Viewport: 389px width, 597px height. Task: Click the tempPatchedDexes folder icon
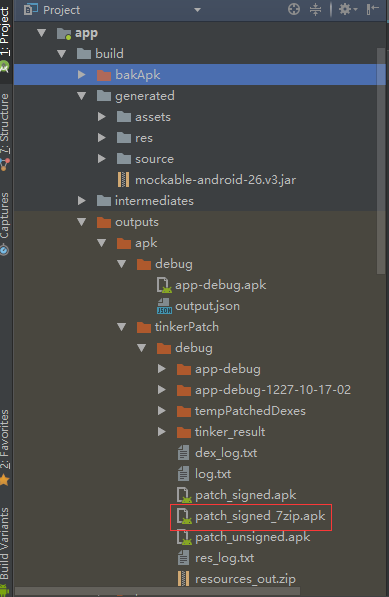[x=183, y=411]
